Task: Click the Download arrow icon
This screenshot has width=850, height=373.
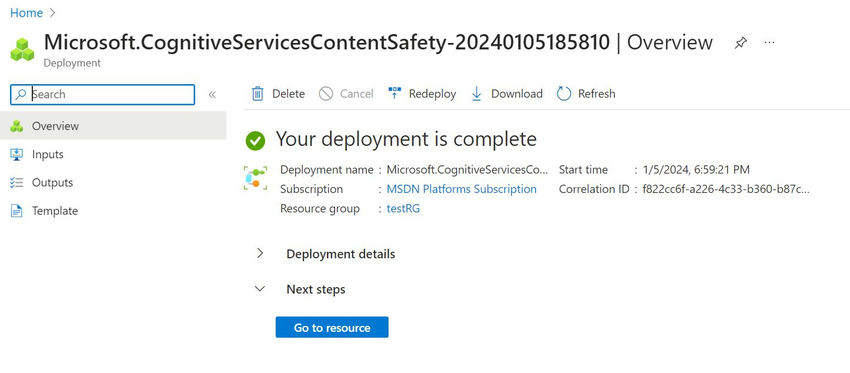Action: (x=476, y=94)
